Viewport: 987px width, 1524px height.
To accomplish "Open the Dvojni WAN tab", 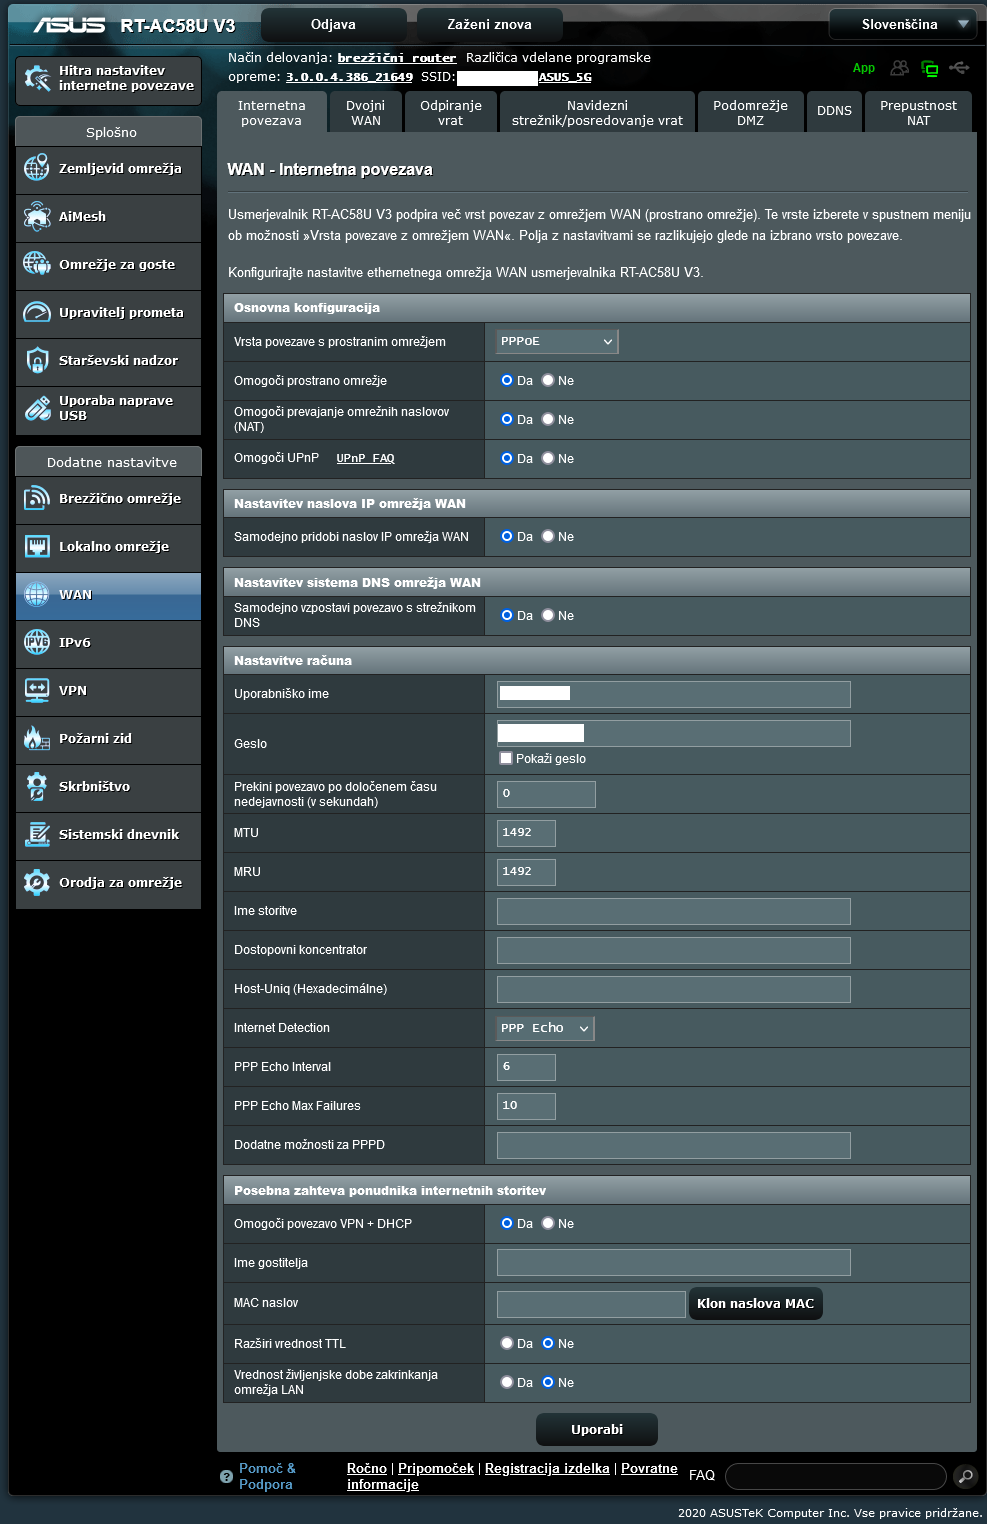I will pos(366,113).
